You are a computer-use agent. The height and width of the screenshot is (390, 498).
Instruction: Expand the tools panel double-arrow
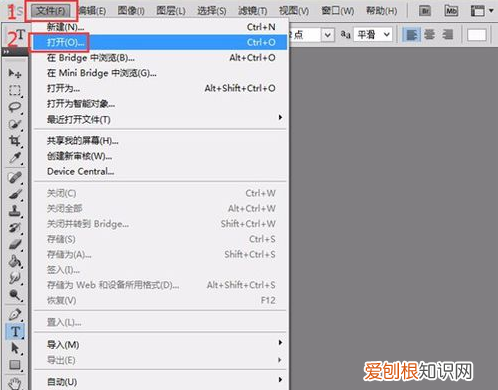(x=6, y=52)
